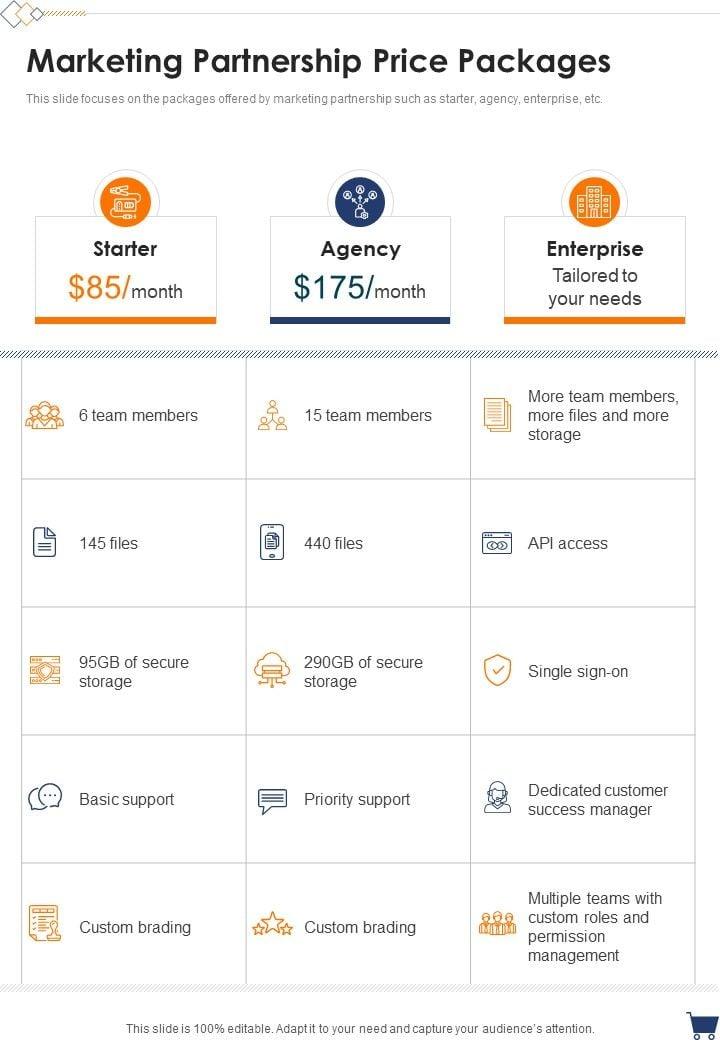Click the Enterprise building icon

[594, 202]
